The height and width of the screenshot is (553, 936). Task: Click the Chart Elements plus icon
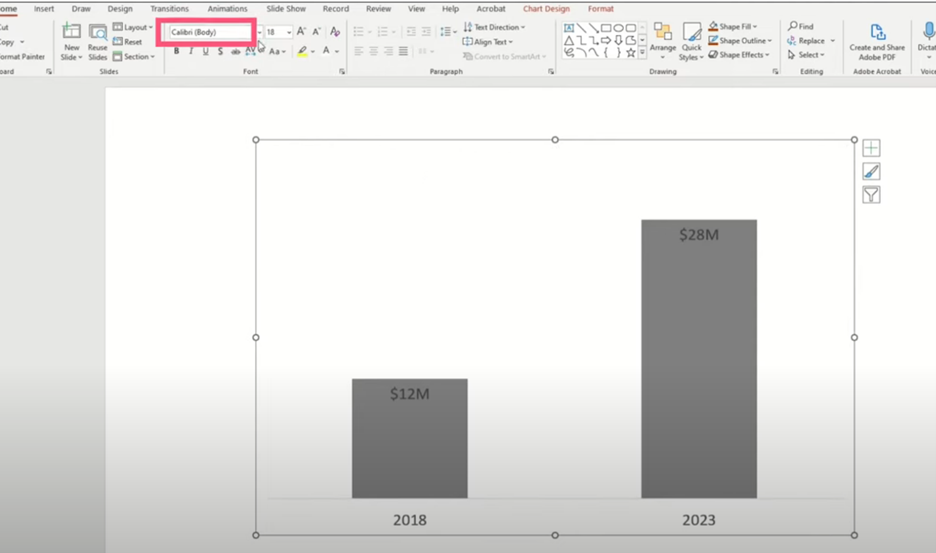871,148
